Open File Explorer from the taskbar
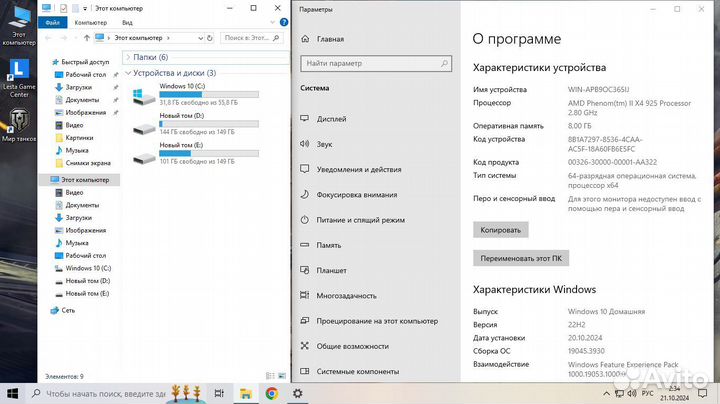Viewport: 720px width, 404px height. (x=246, y=393)
